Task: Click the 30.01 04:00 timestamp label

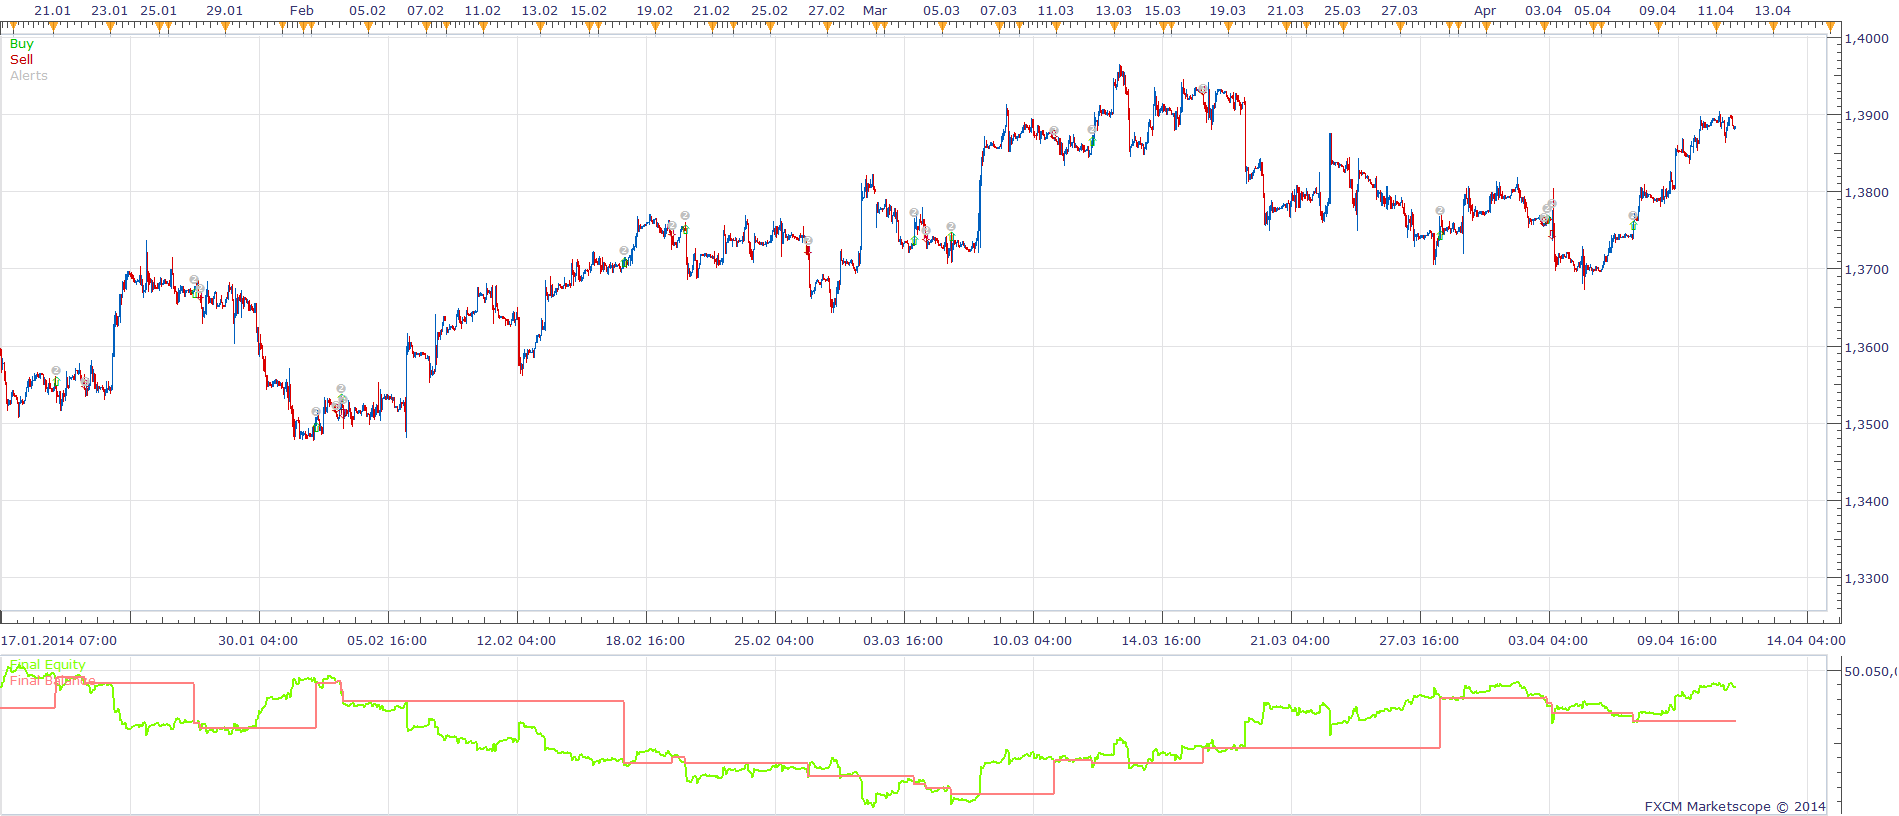Action: tap(258, 641)
